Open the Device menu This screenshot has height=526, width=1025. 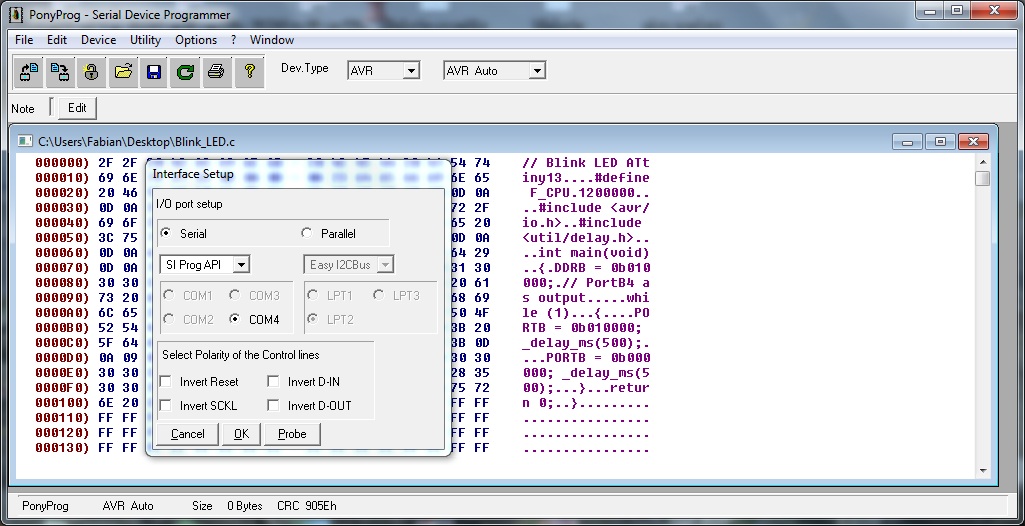pyautogui.click(x=99, y=40)
